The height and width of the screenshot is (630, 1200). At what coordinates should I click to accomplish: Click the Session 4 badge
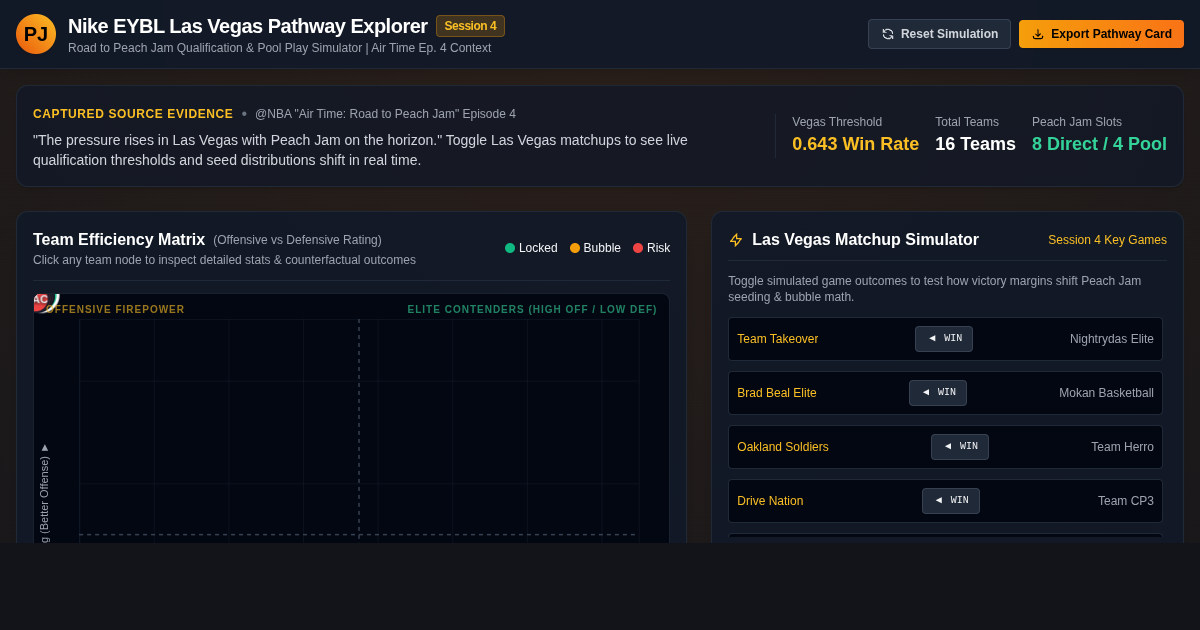click(x=470, y=26)
